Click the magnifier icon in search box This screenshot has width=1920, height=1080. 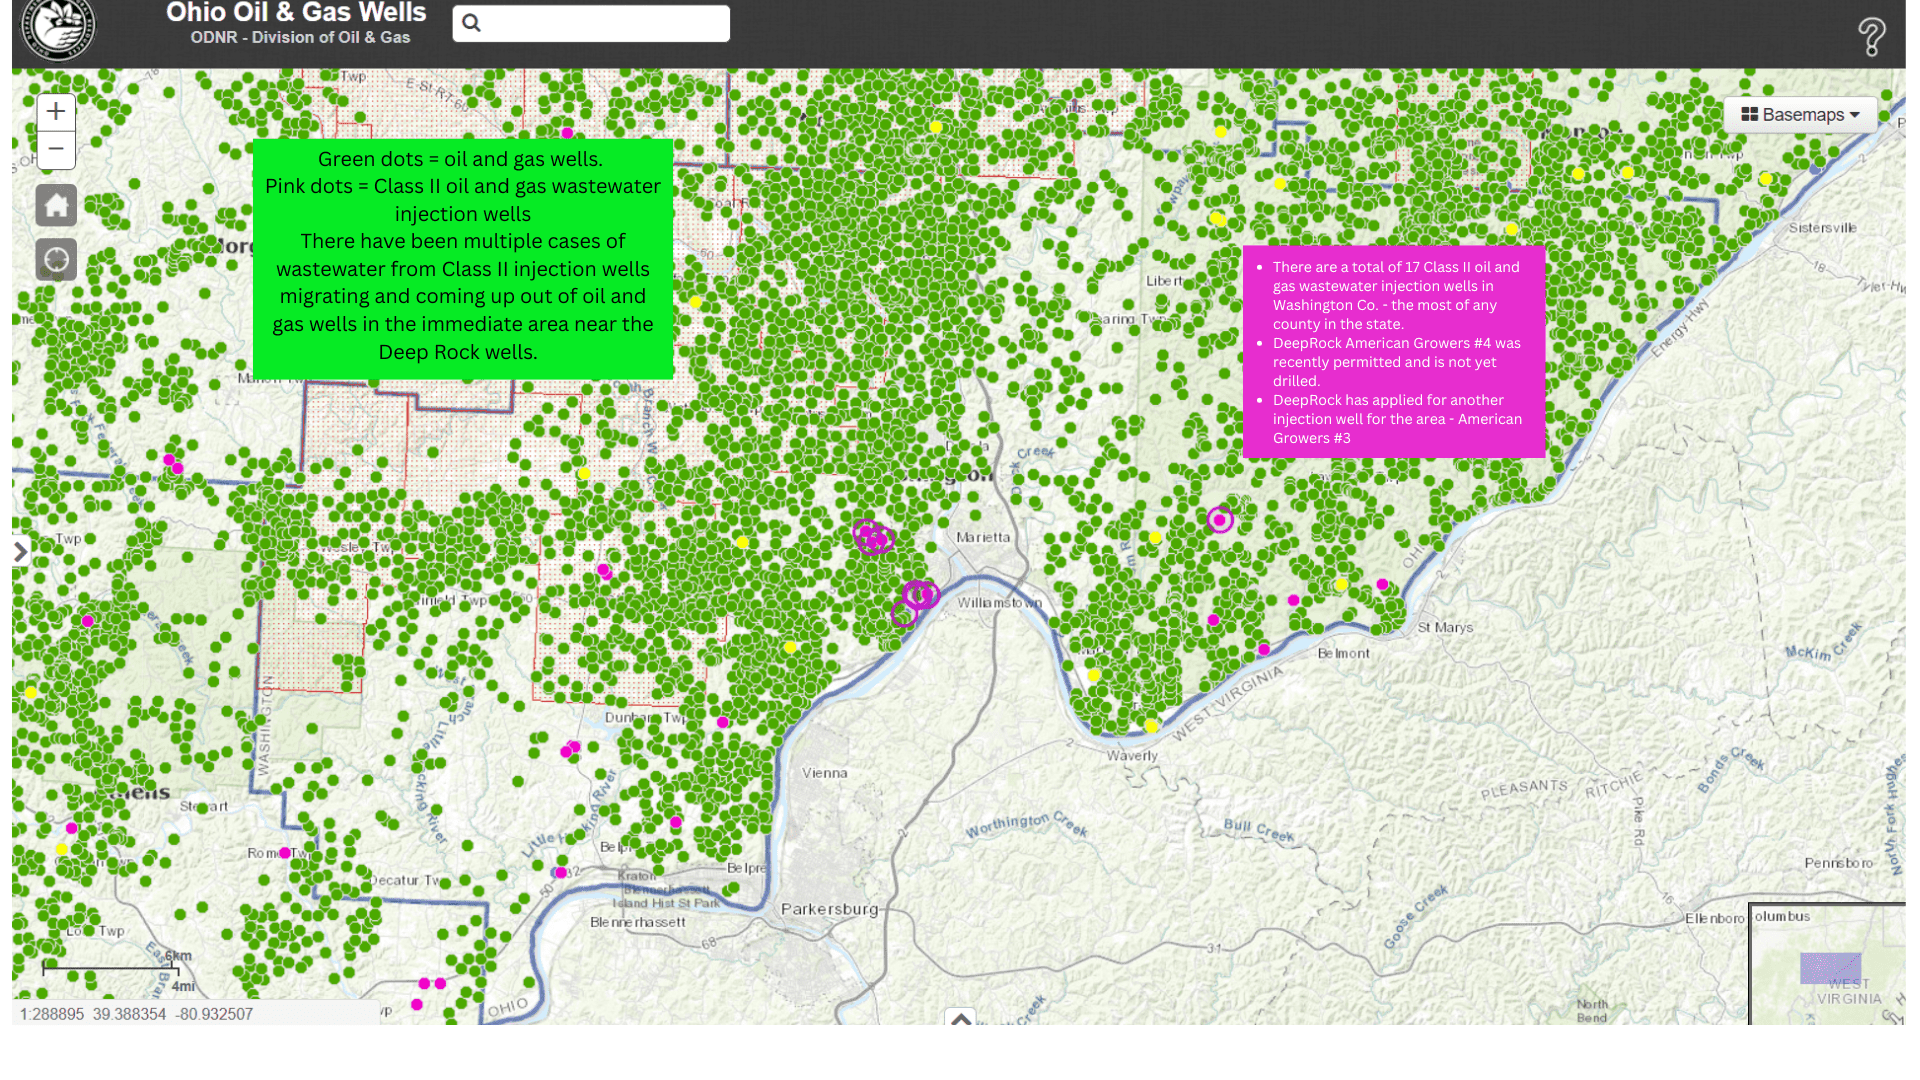472,23
